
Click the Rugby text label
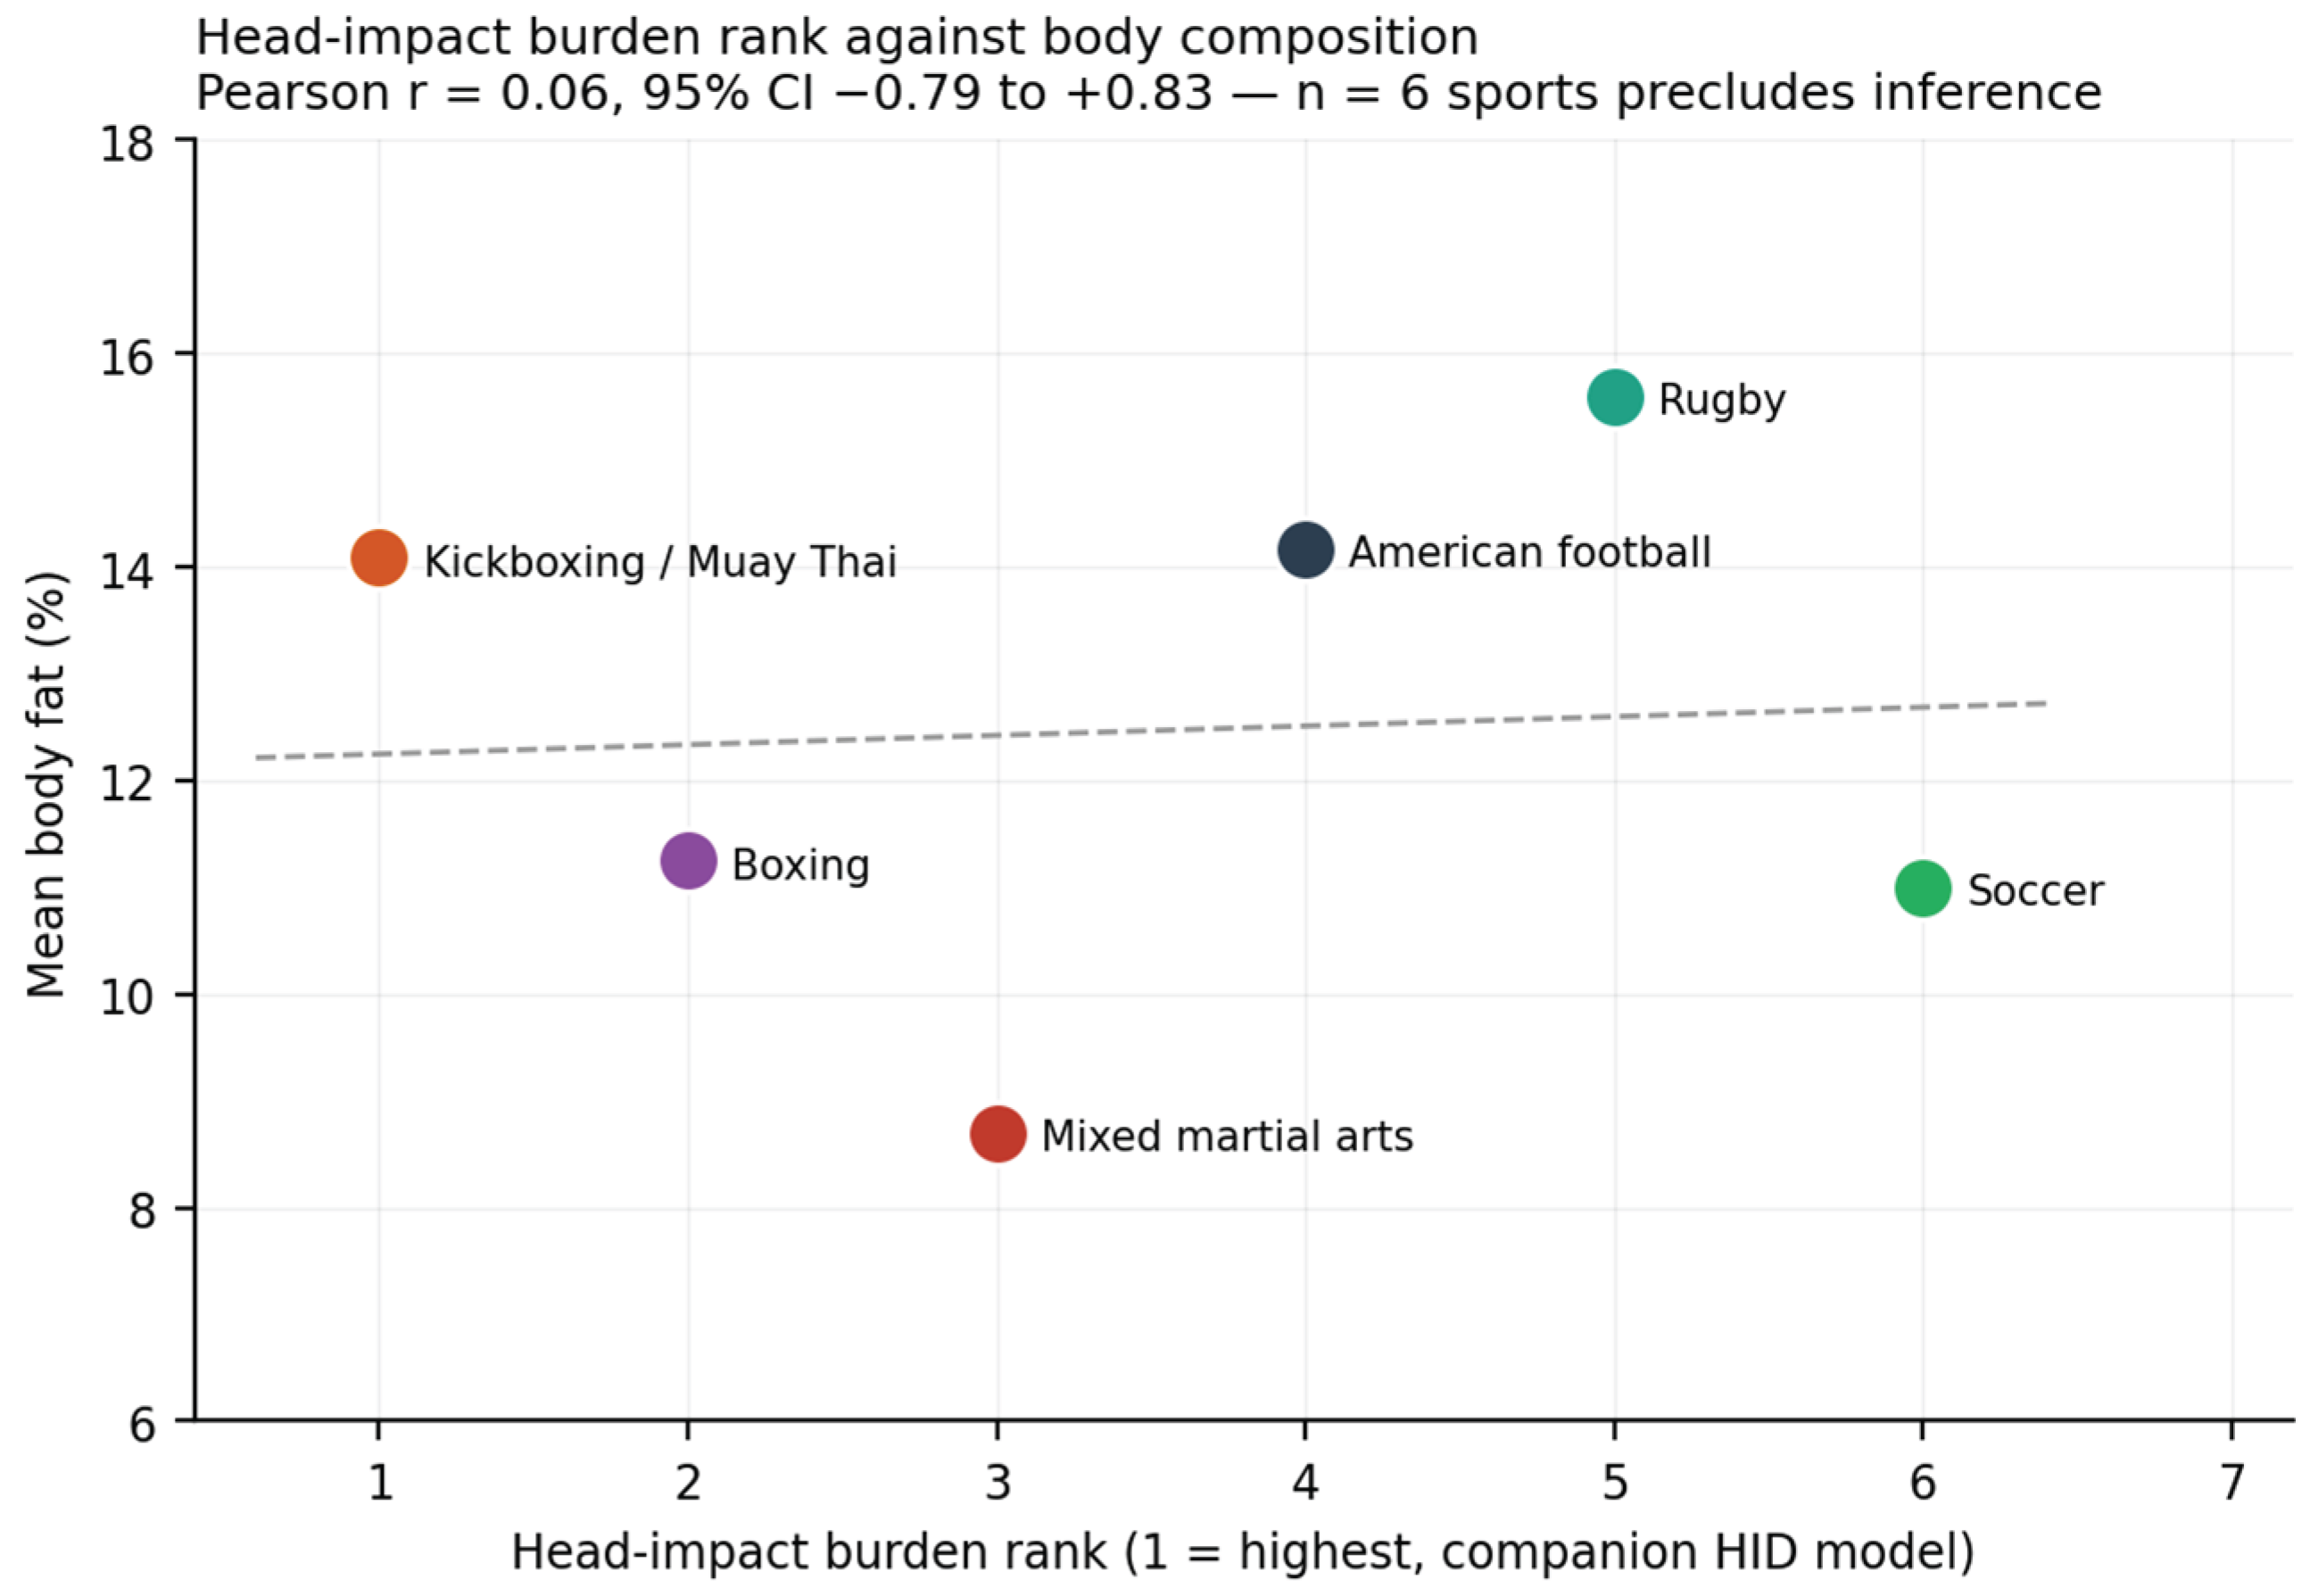pos(1721,400)
